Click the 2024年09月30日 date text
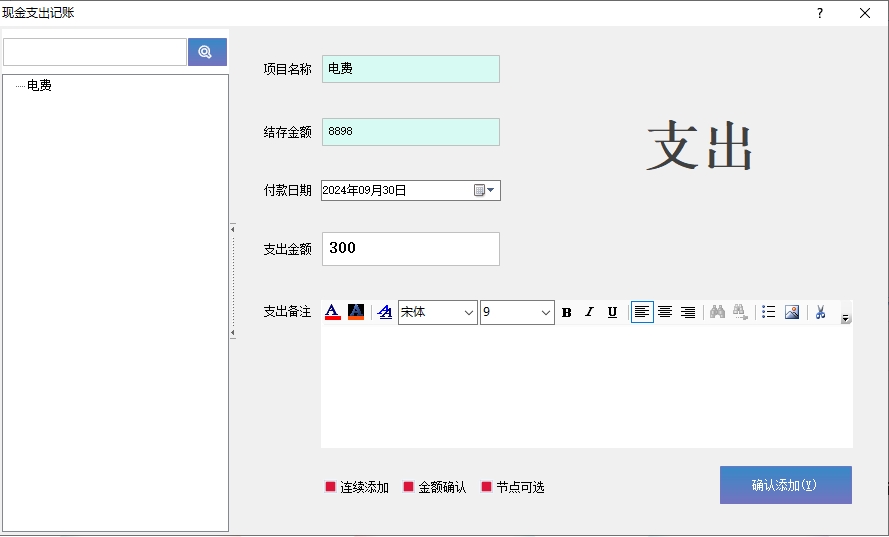Image resolution: width=889 pixels, height=537 pixels. [x=364, y=191]
